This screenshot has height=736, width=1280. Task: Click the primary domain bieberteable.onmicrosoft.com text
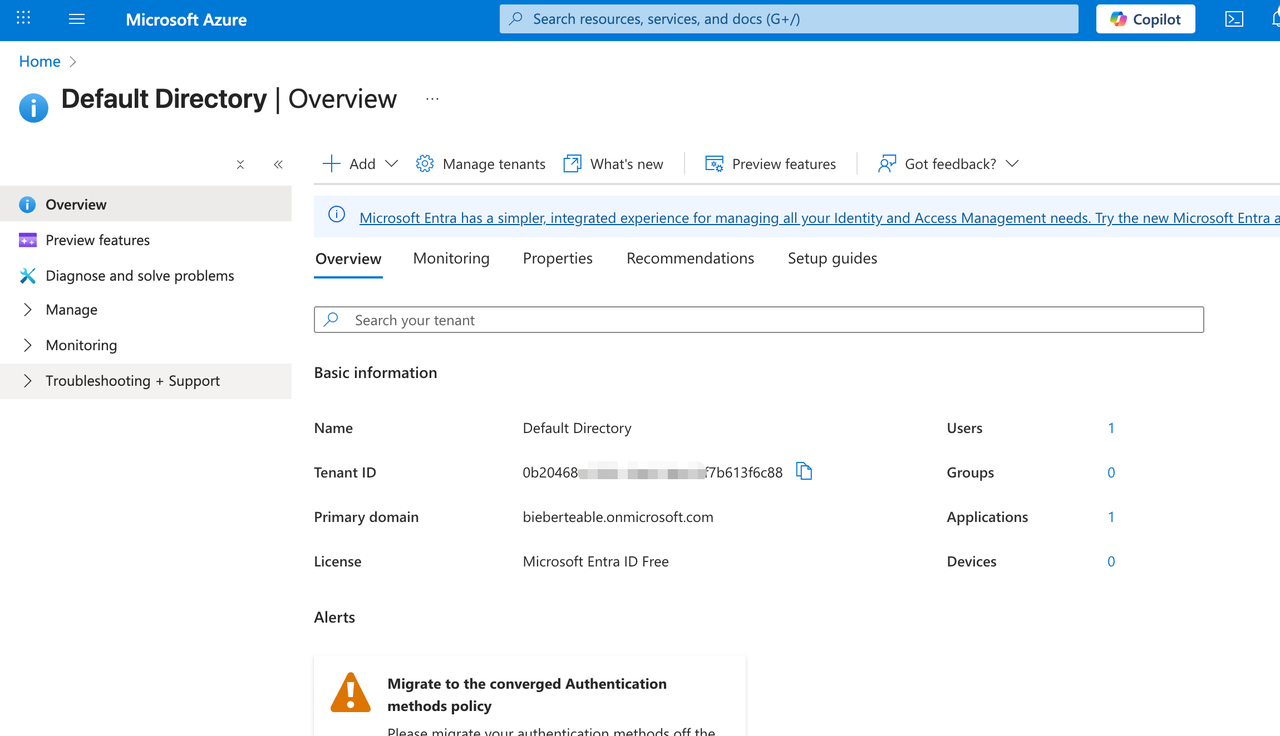(618, 517)
